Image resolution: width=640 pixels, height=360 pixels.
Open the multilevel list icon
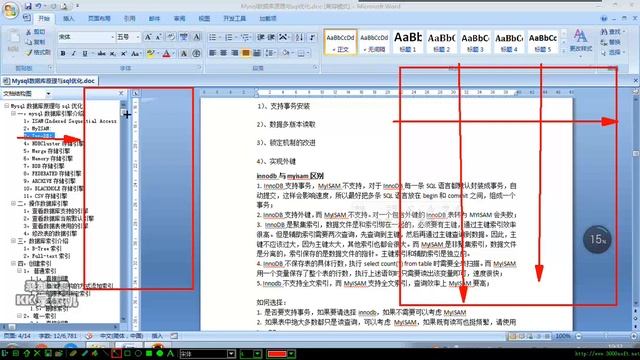click(x=245, y=37)
